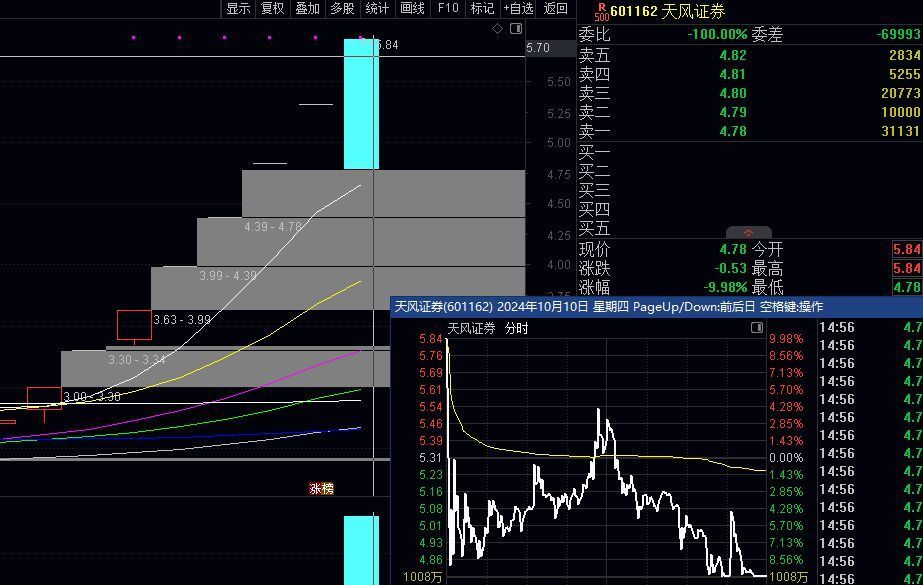Click the 涨跌 value -0.53
Screen dimensions: 923x585
(731, 268)
